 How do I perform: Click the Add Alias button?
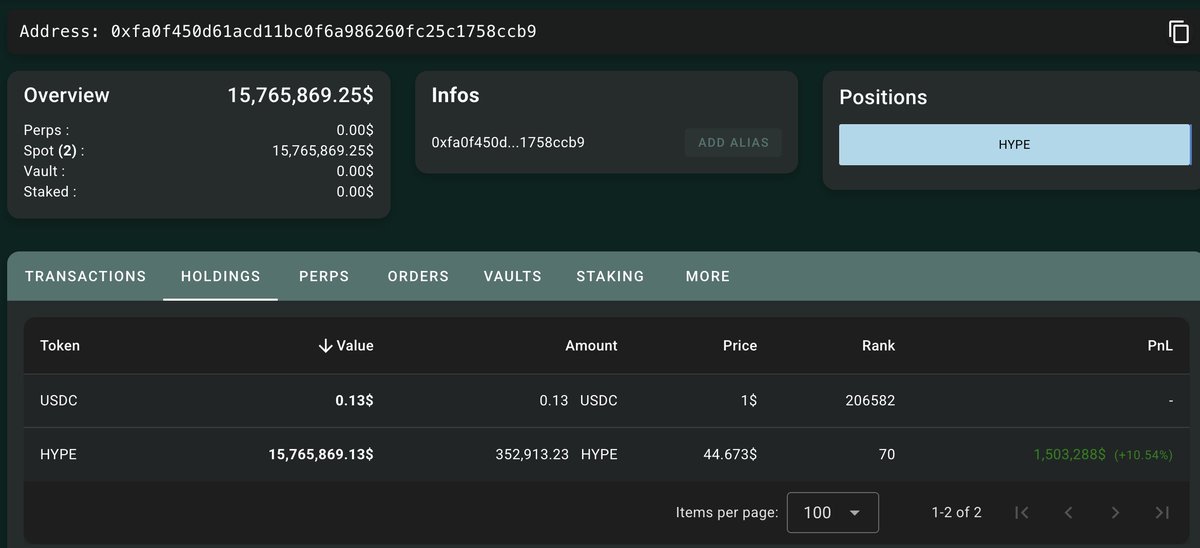[733, 142]
